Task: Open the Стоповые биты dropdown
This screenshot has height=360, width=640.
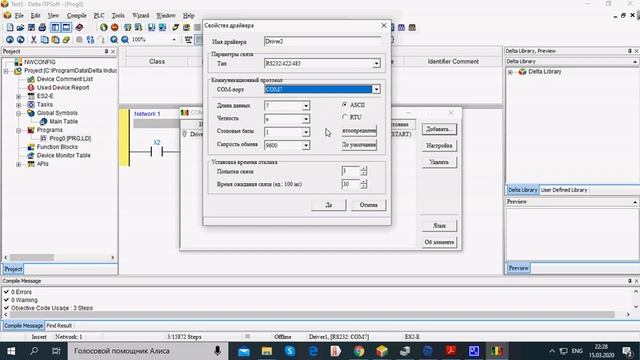Action: pyautogui.click(x=306, y=132)
